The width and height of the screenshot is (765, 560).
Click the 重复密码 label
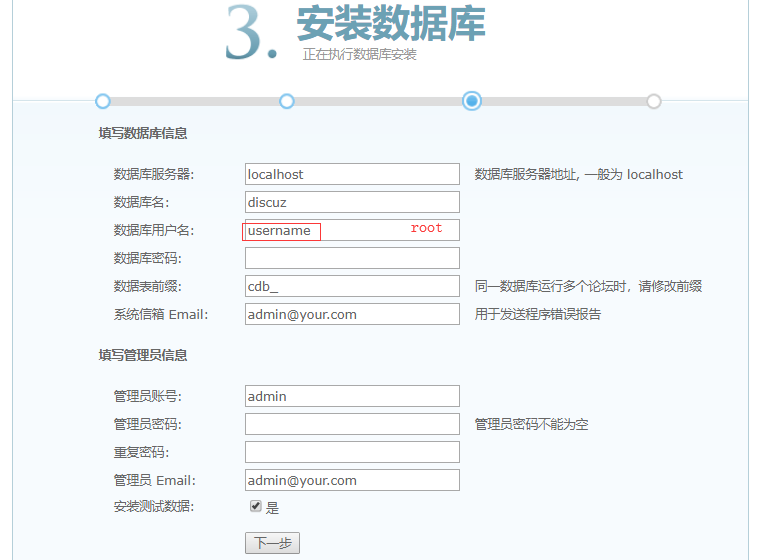coord(141,453)
